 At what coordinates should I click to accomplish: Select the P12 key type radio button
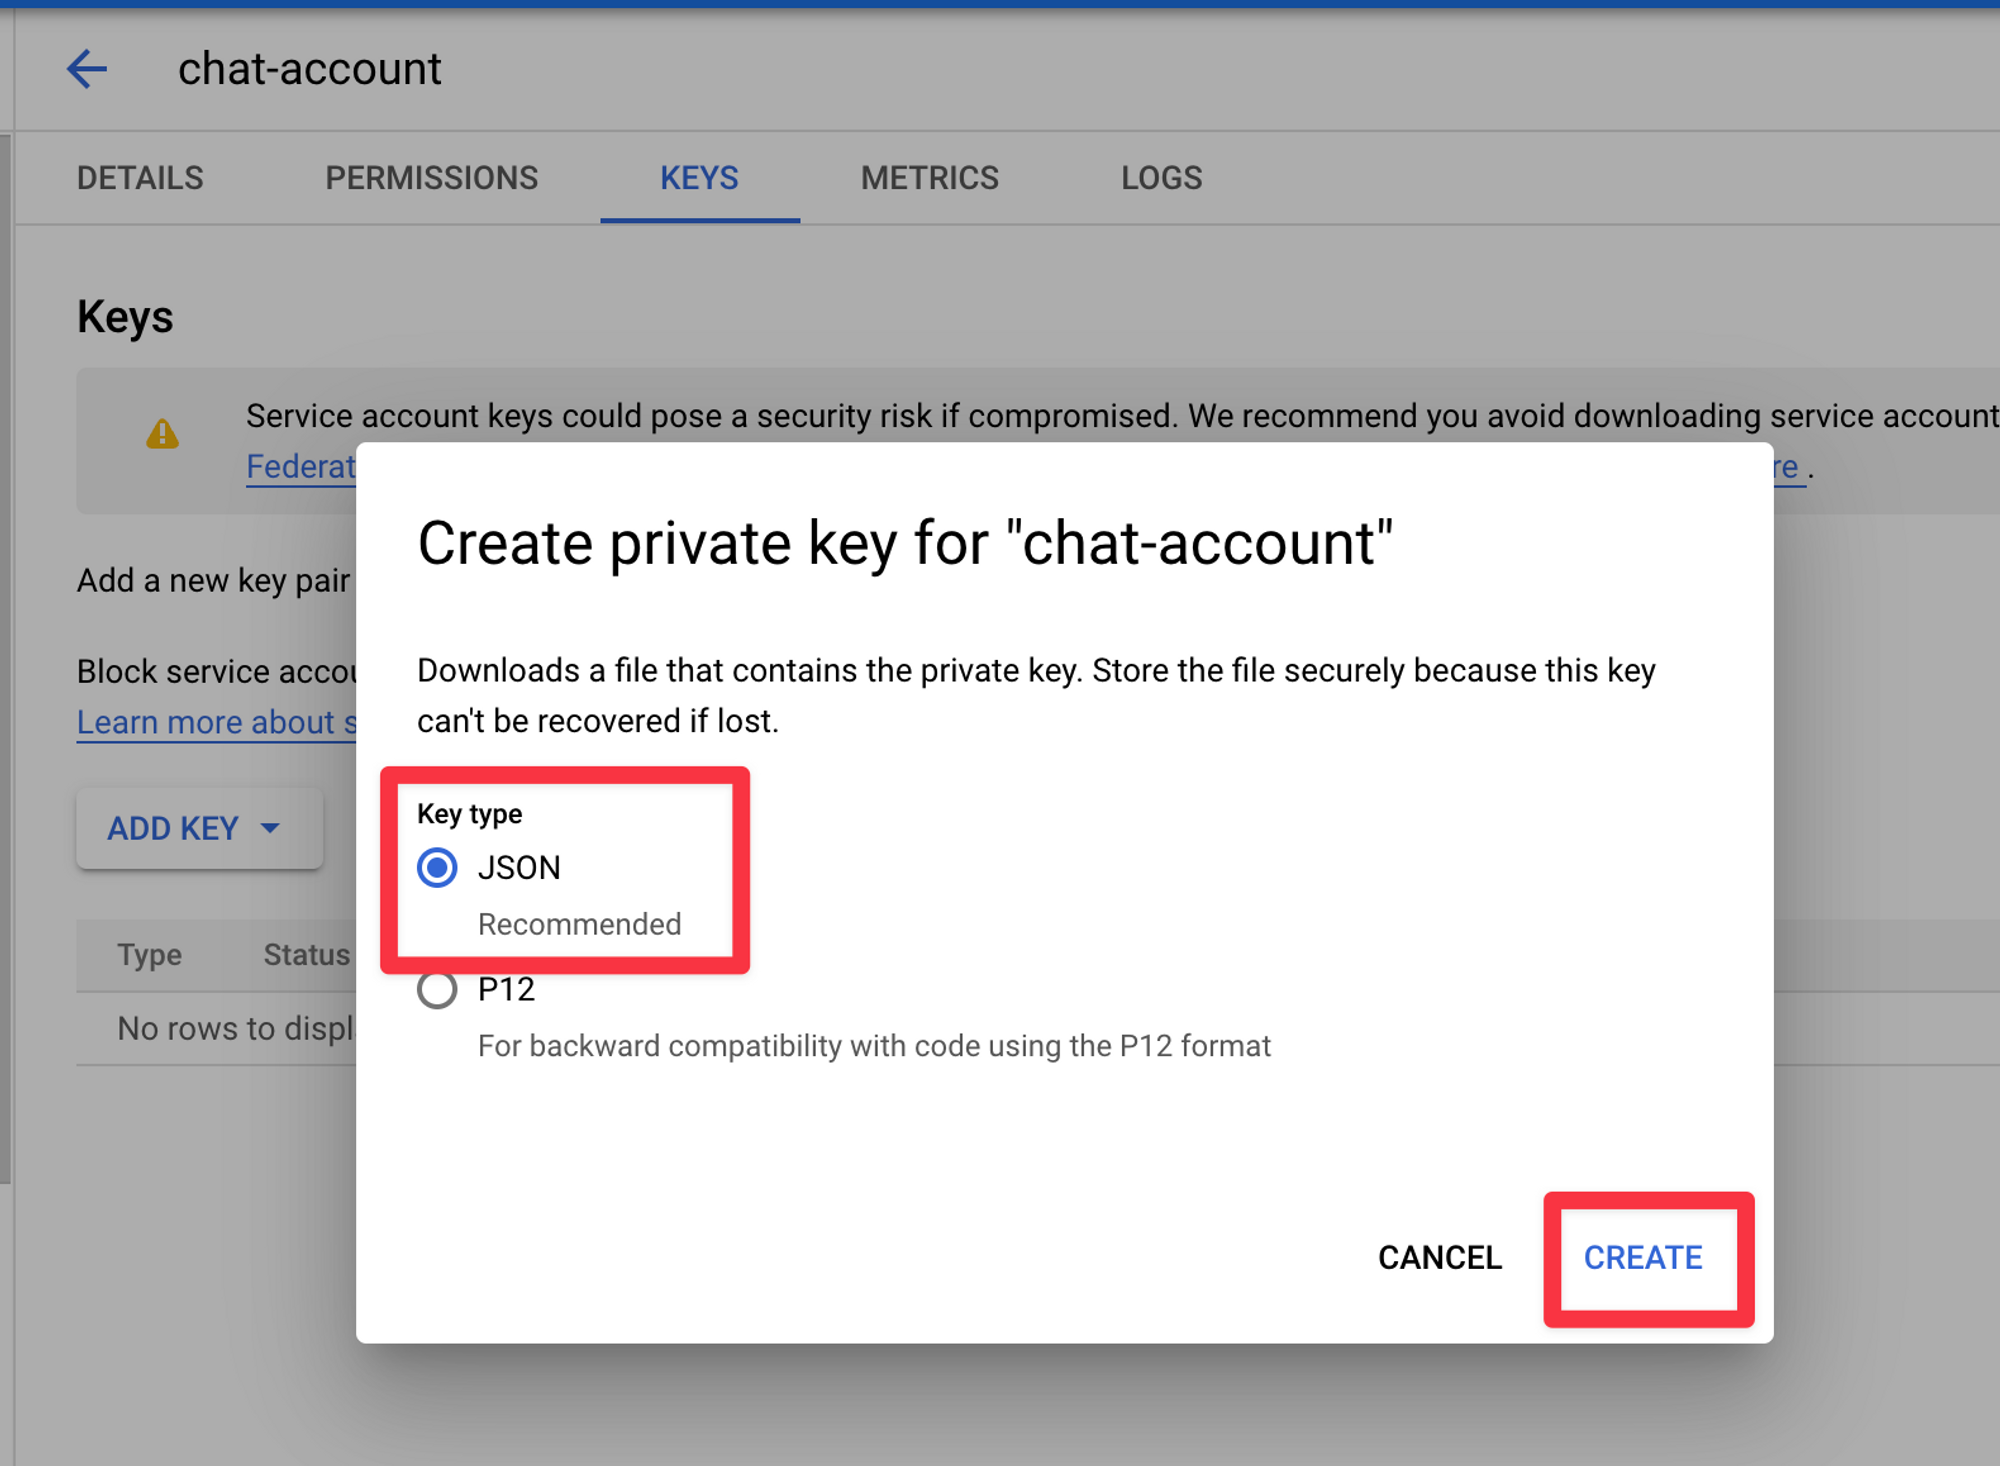pos(437,990)
